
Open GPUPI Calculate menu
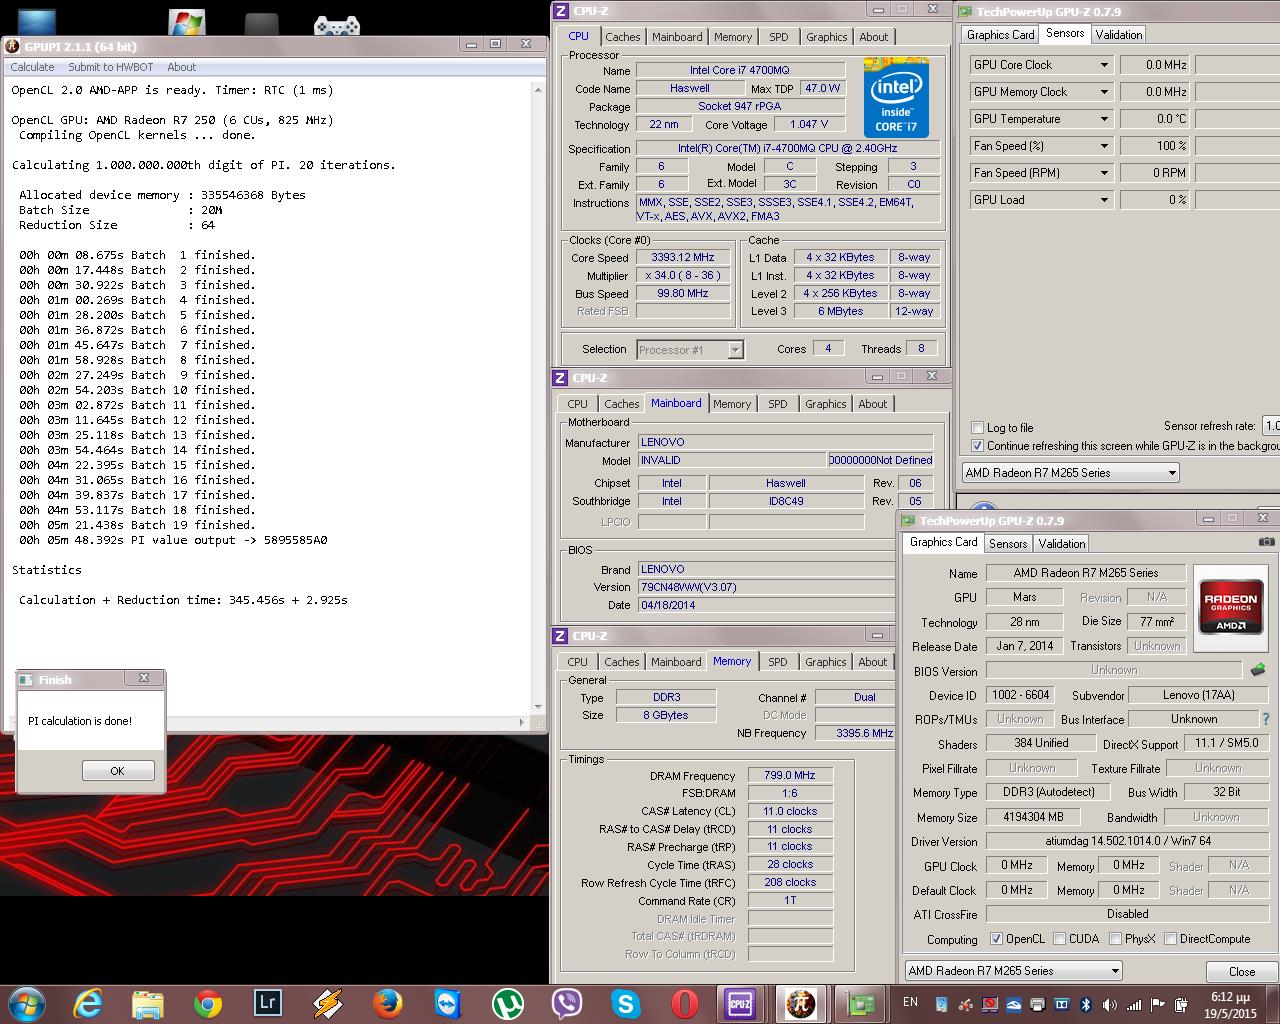tap(32, 67)
